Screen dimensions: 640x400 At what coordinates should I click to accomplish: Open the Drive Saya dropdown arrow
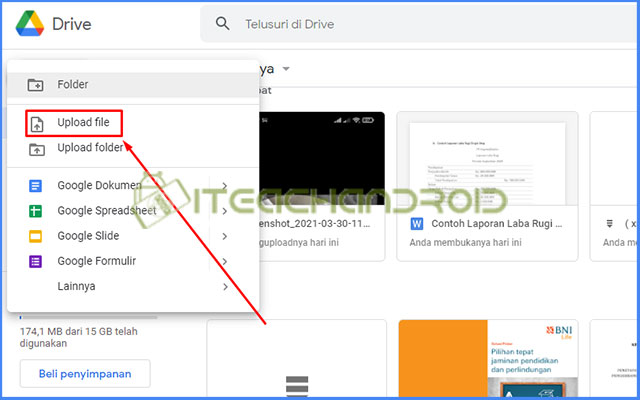[x=286, y=69]
